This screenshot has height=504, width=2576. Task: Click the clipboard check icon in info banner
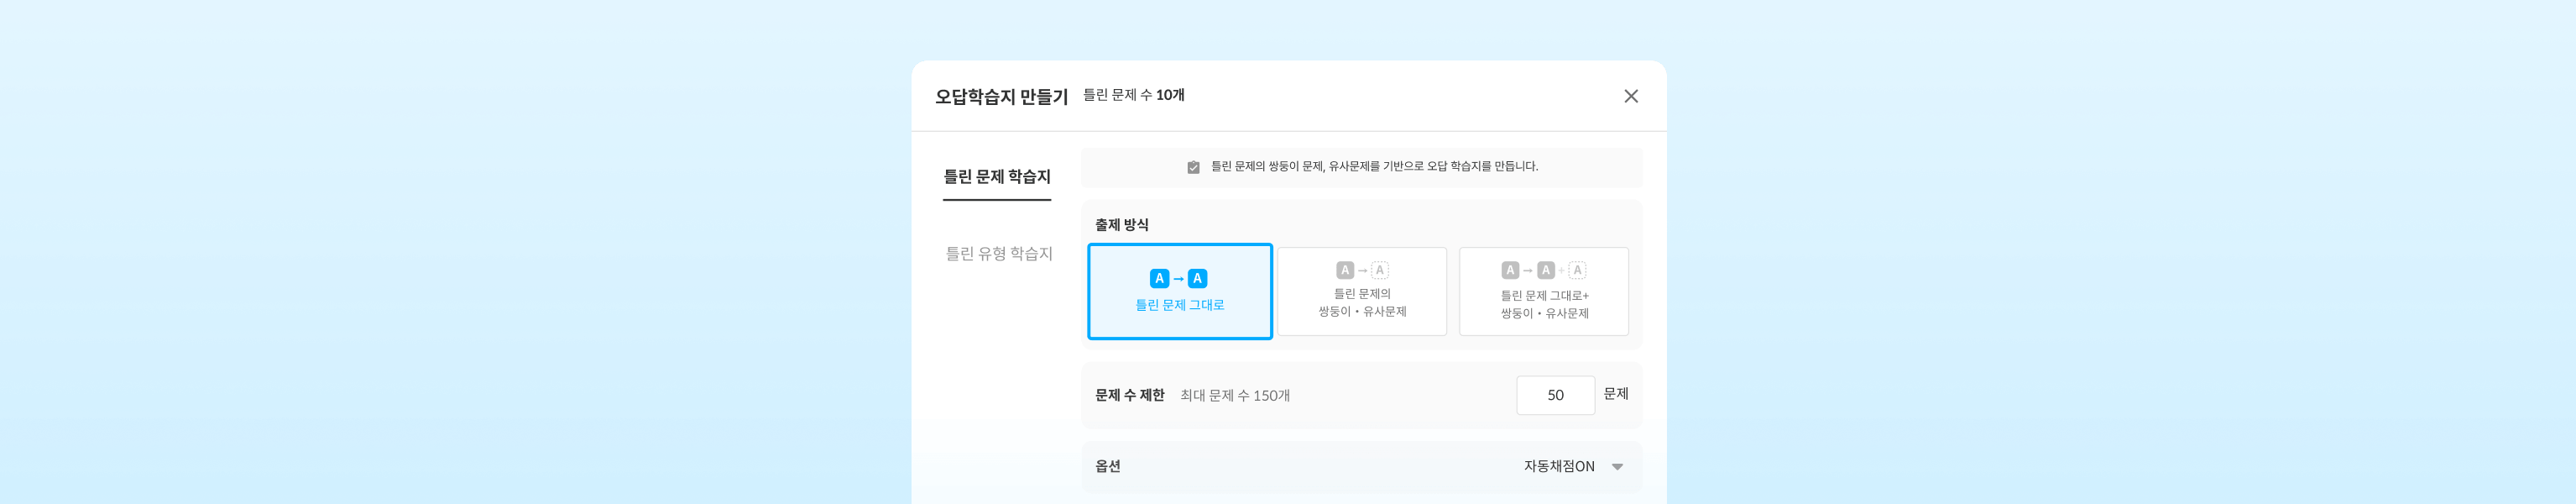coord(1193,167)
